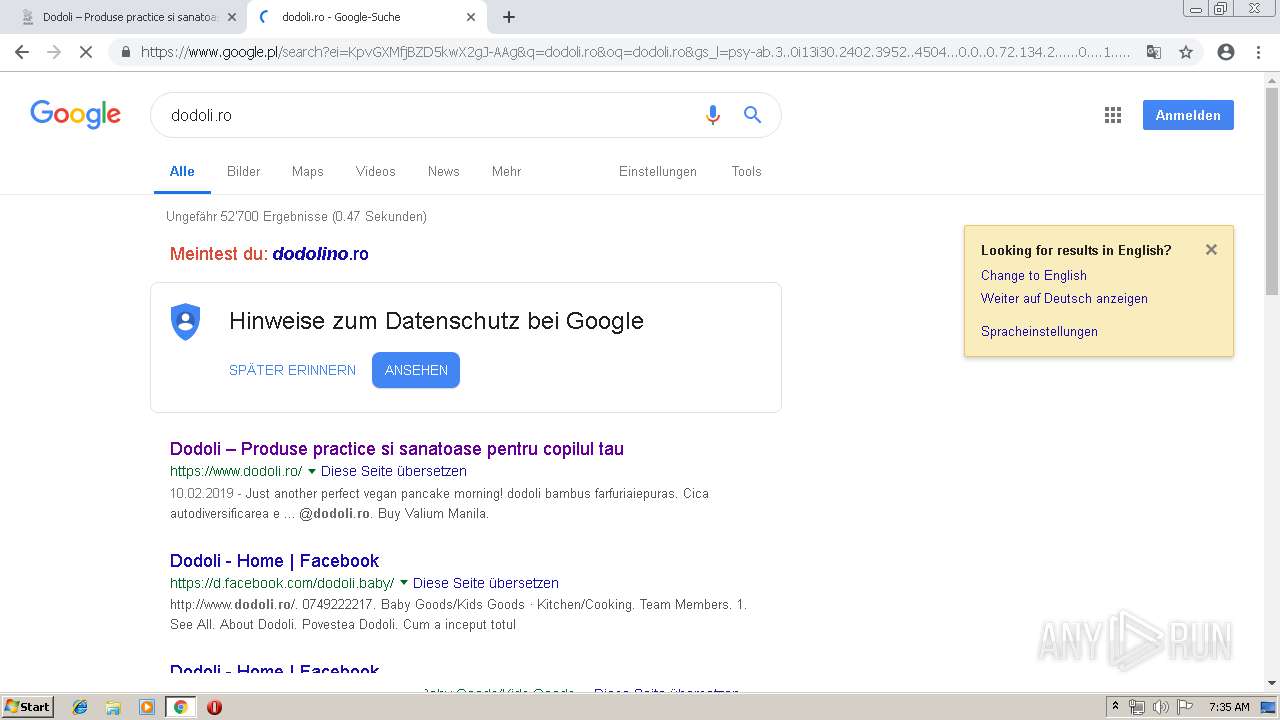The height and width of the screenshot is (720, 1280).
Task: Open Internet Explorer from the taskbar
Action: pyautogui.click(x=80, y=707)
